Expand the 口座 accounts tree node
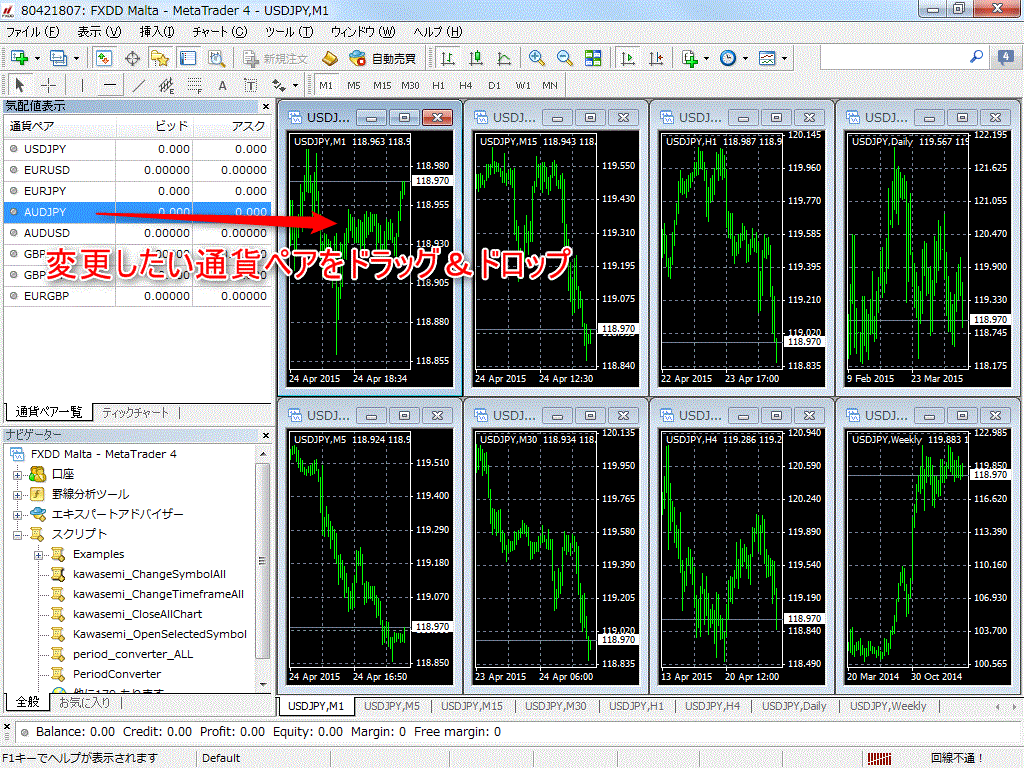Image resolution: width=1024 pixels, height=768 pixels. tap(17, 475)
